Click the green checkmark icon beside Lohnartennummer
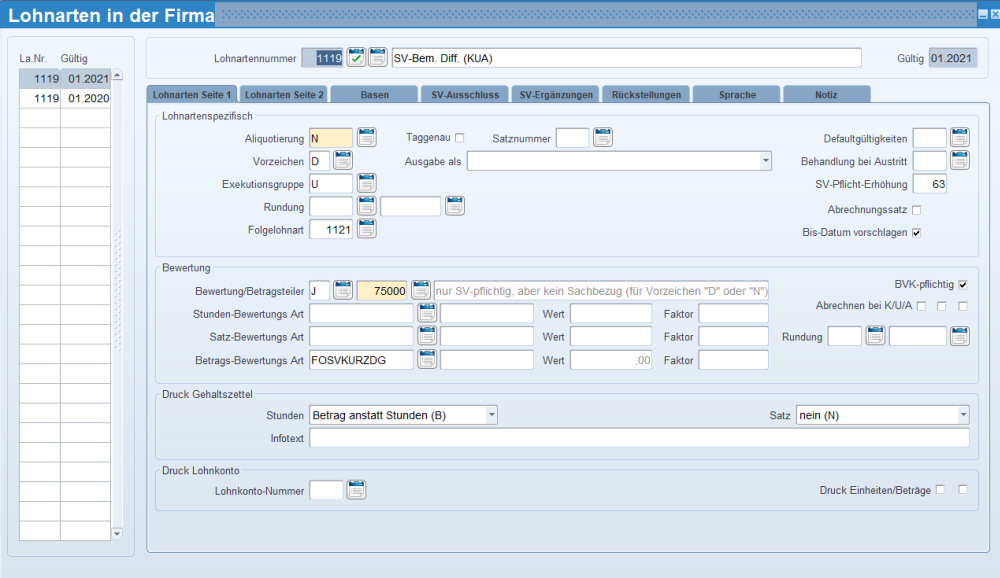 (356, 57)
